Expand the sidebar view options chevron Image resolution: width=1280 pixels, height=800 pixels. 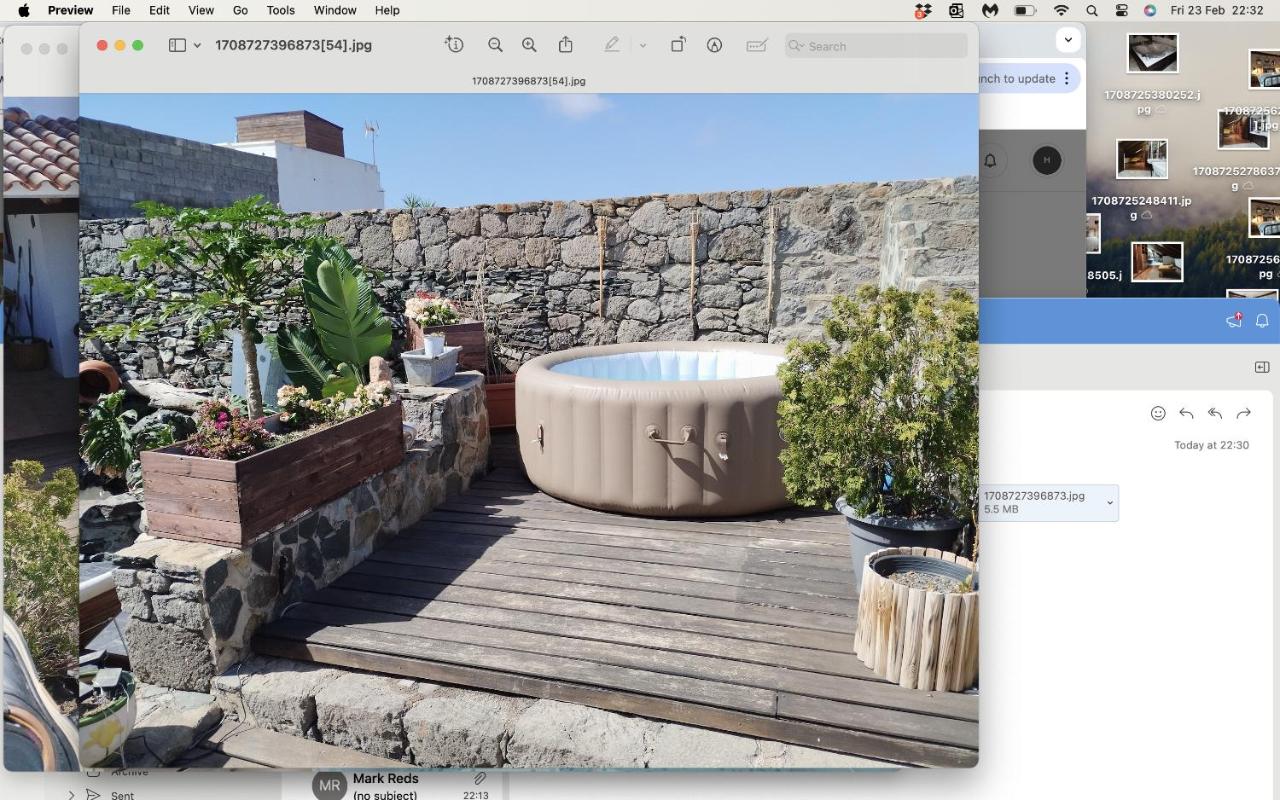coord(197,45)
